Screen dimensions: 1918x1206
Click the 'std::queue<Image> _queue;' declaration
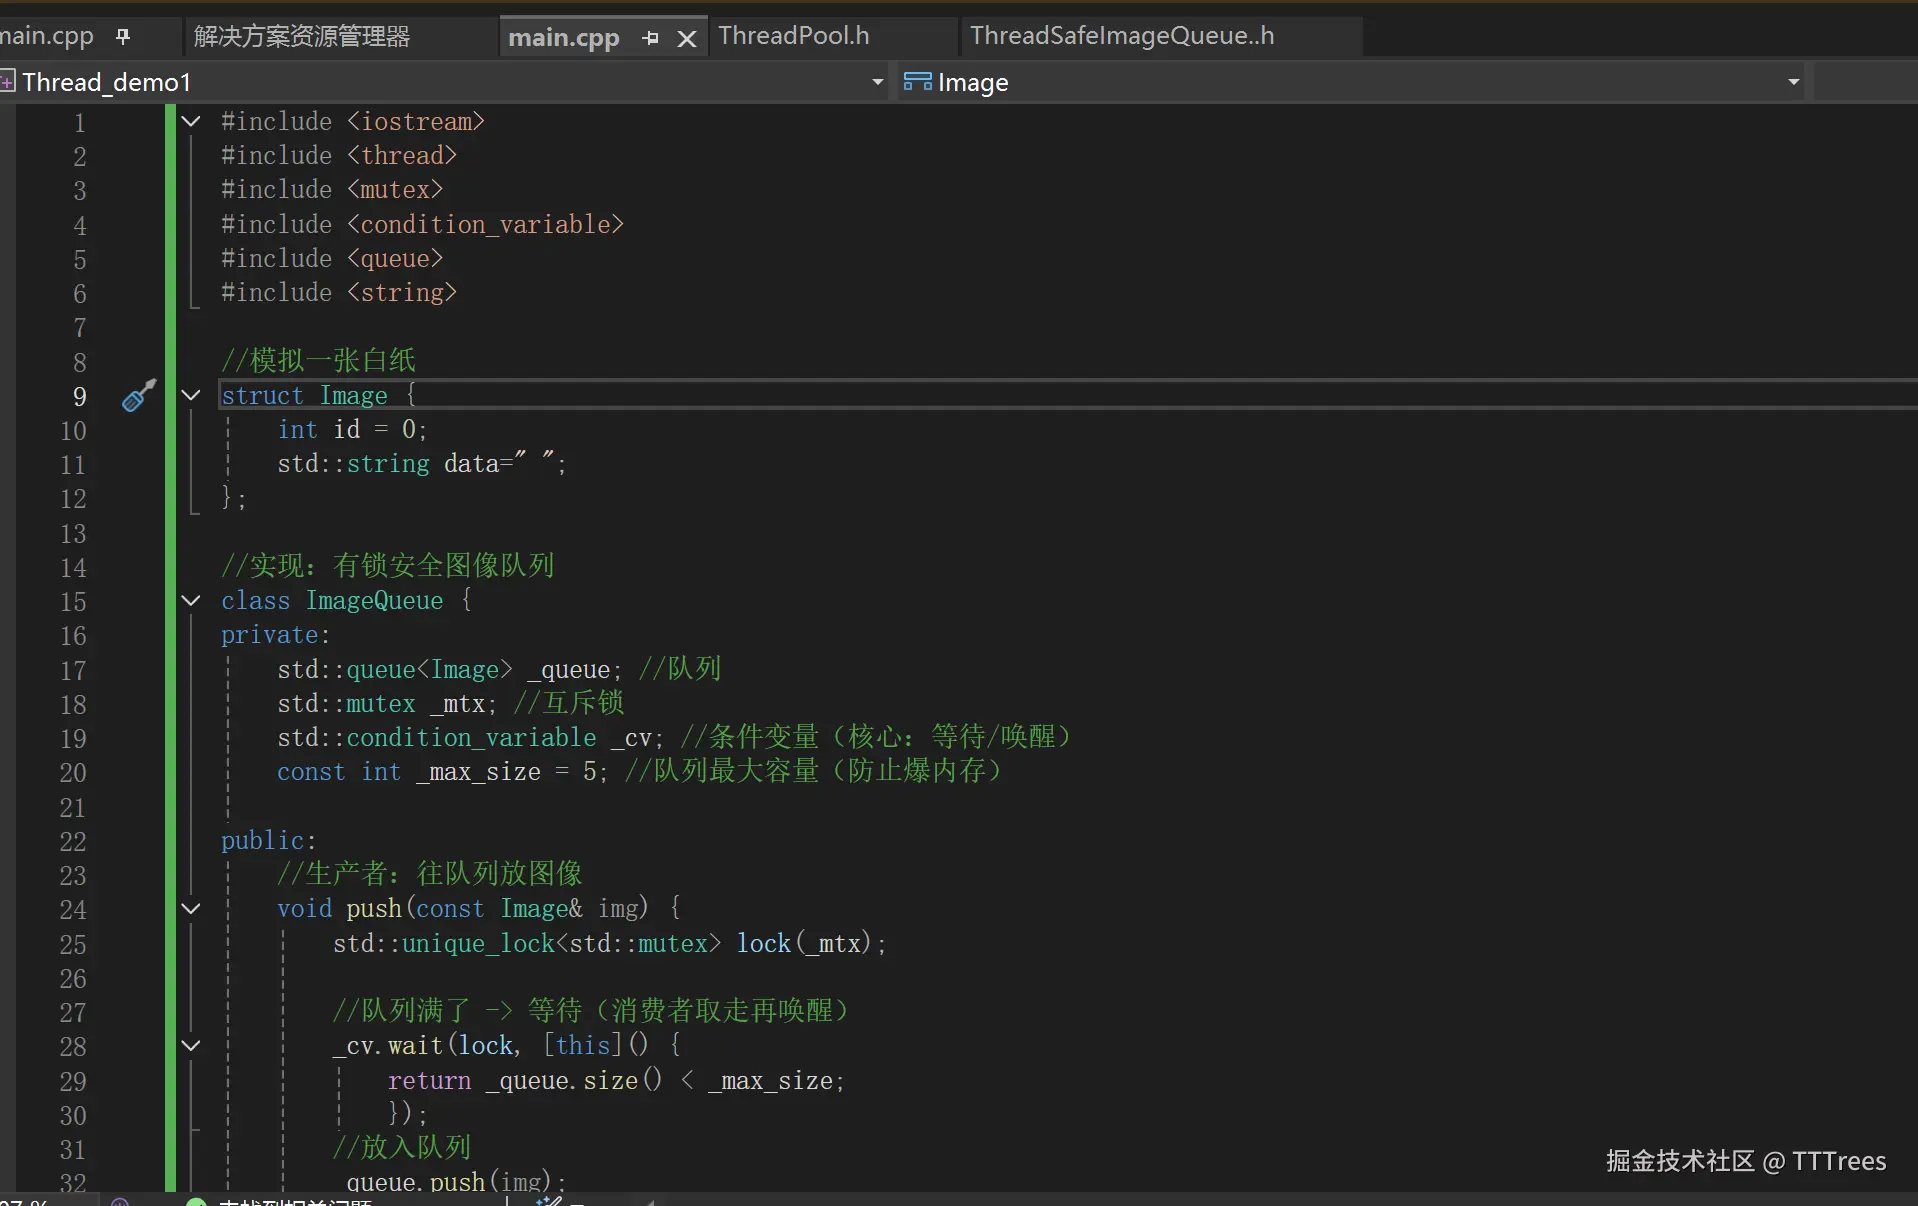(450, 670)
